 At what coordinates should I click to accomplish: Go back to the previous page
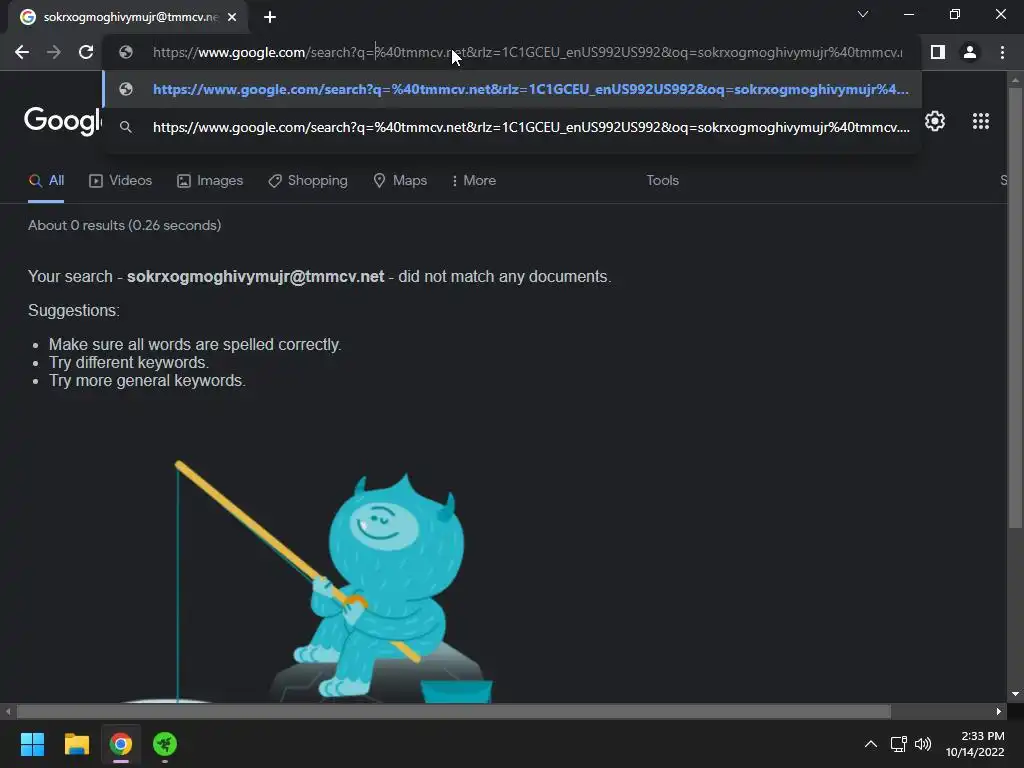point(22,52)
